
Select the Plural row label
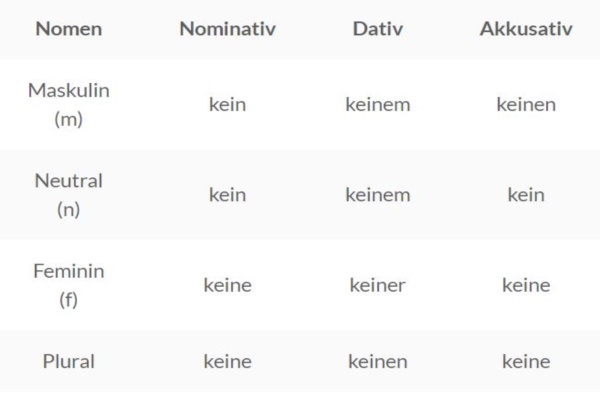68,361
